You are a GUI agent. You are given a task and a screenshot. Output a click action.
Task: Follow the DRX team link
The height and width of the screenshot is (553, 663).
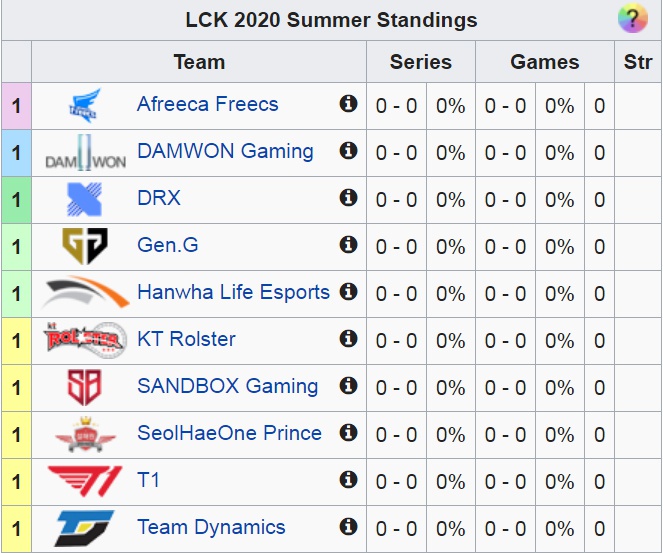tap(159, 198)
